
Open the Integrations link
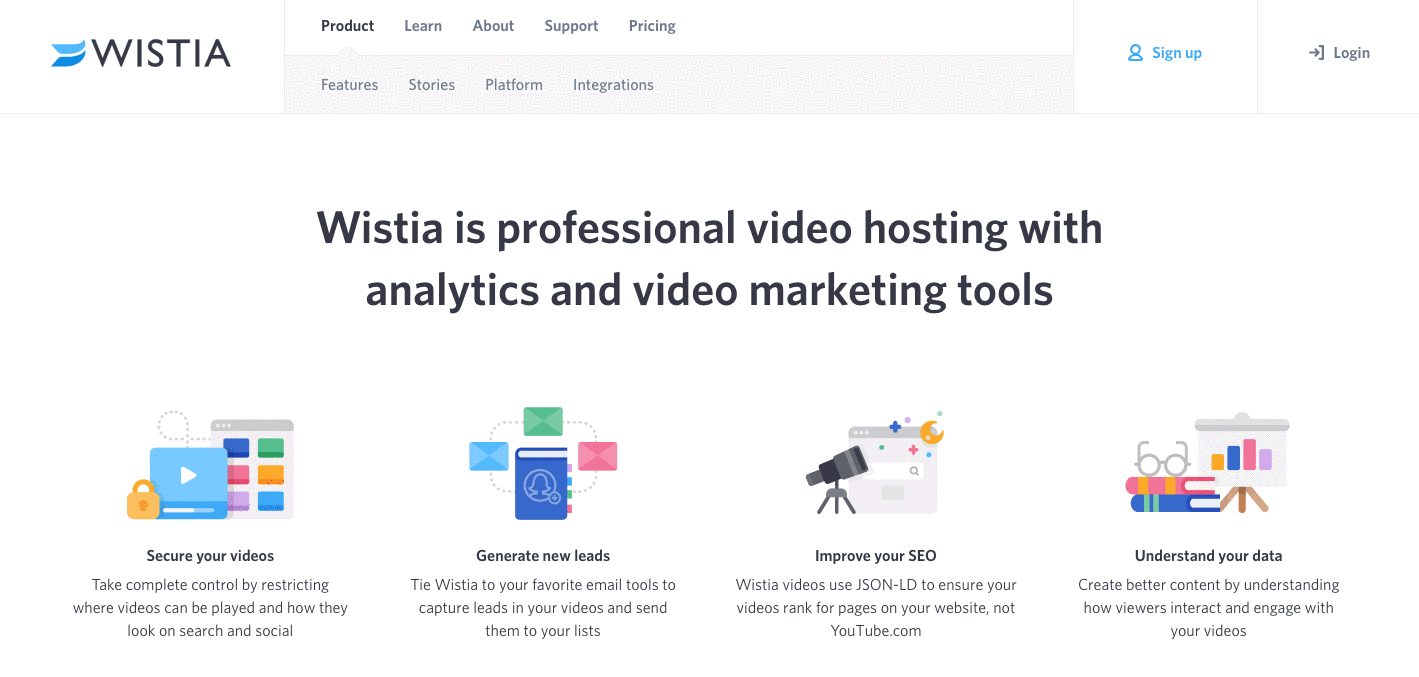(x=613, y=84)
